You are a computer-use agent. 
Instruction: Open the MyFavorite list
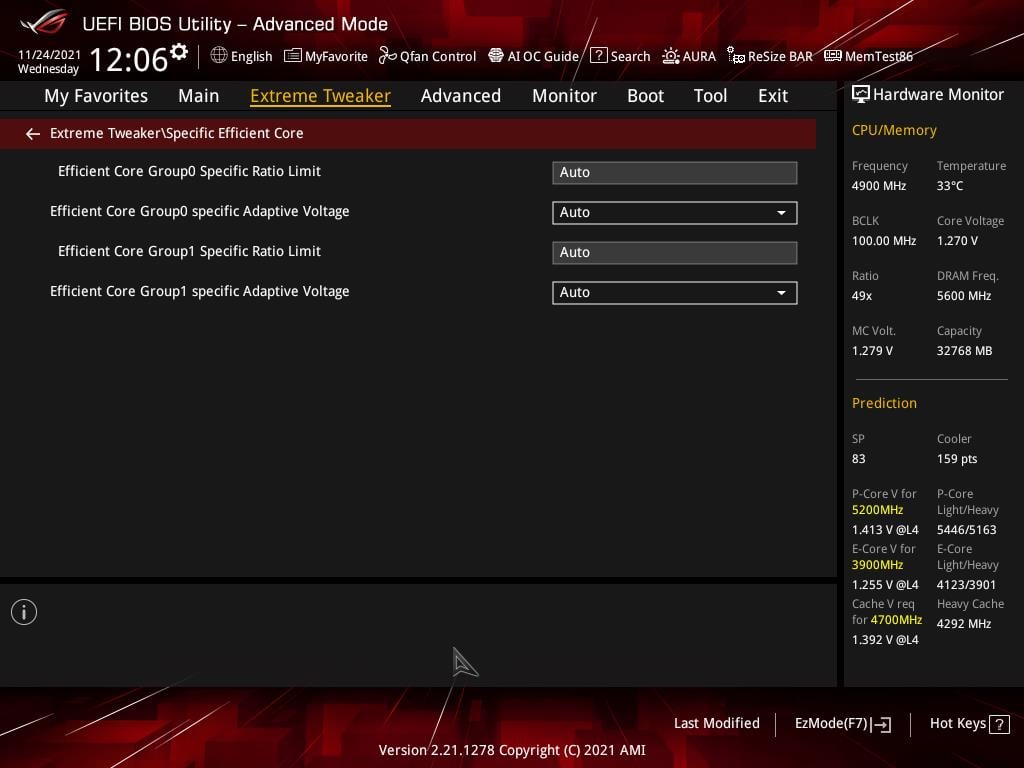[x=326, y=56]
